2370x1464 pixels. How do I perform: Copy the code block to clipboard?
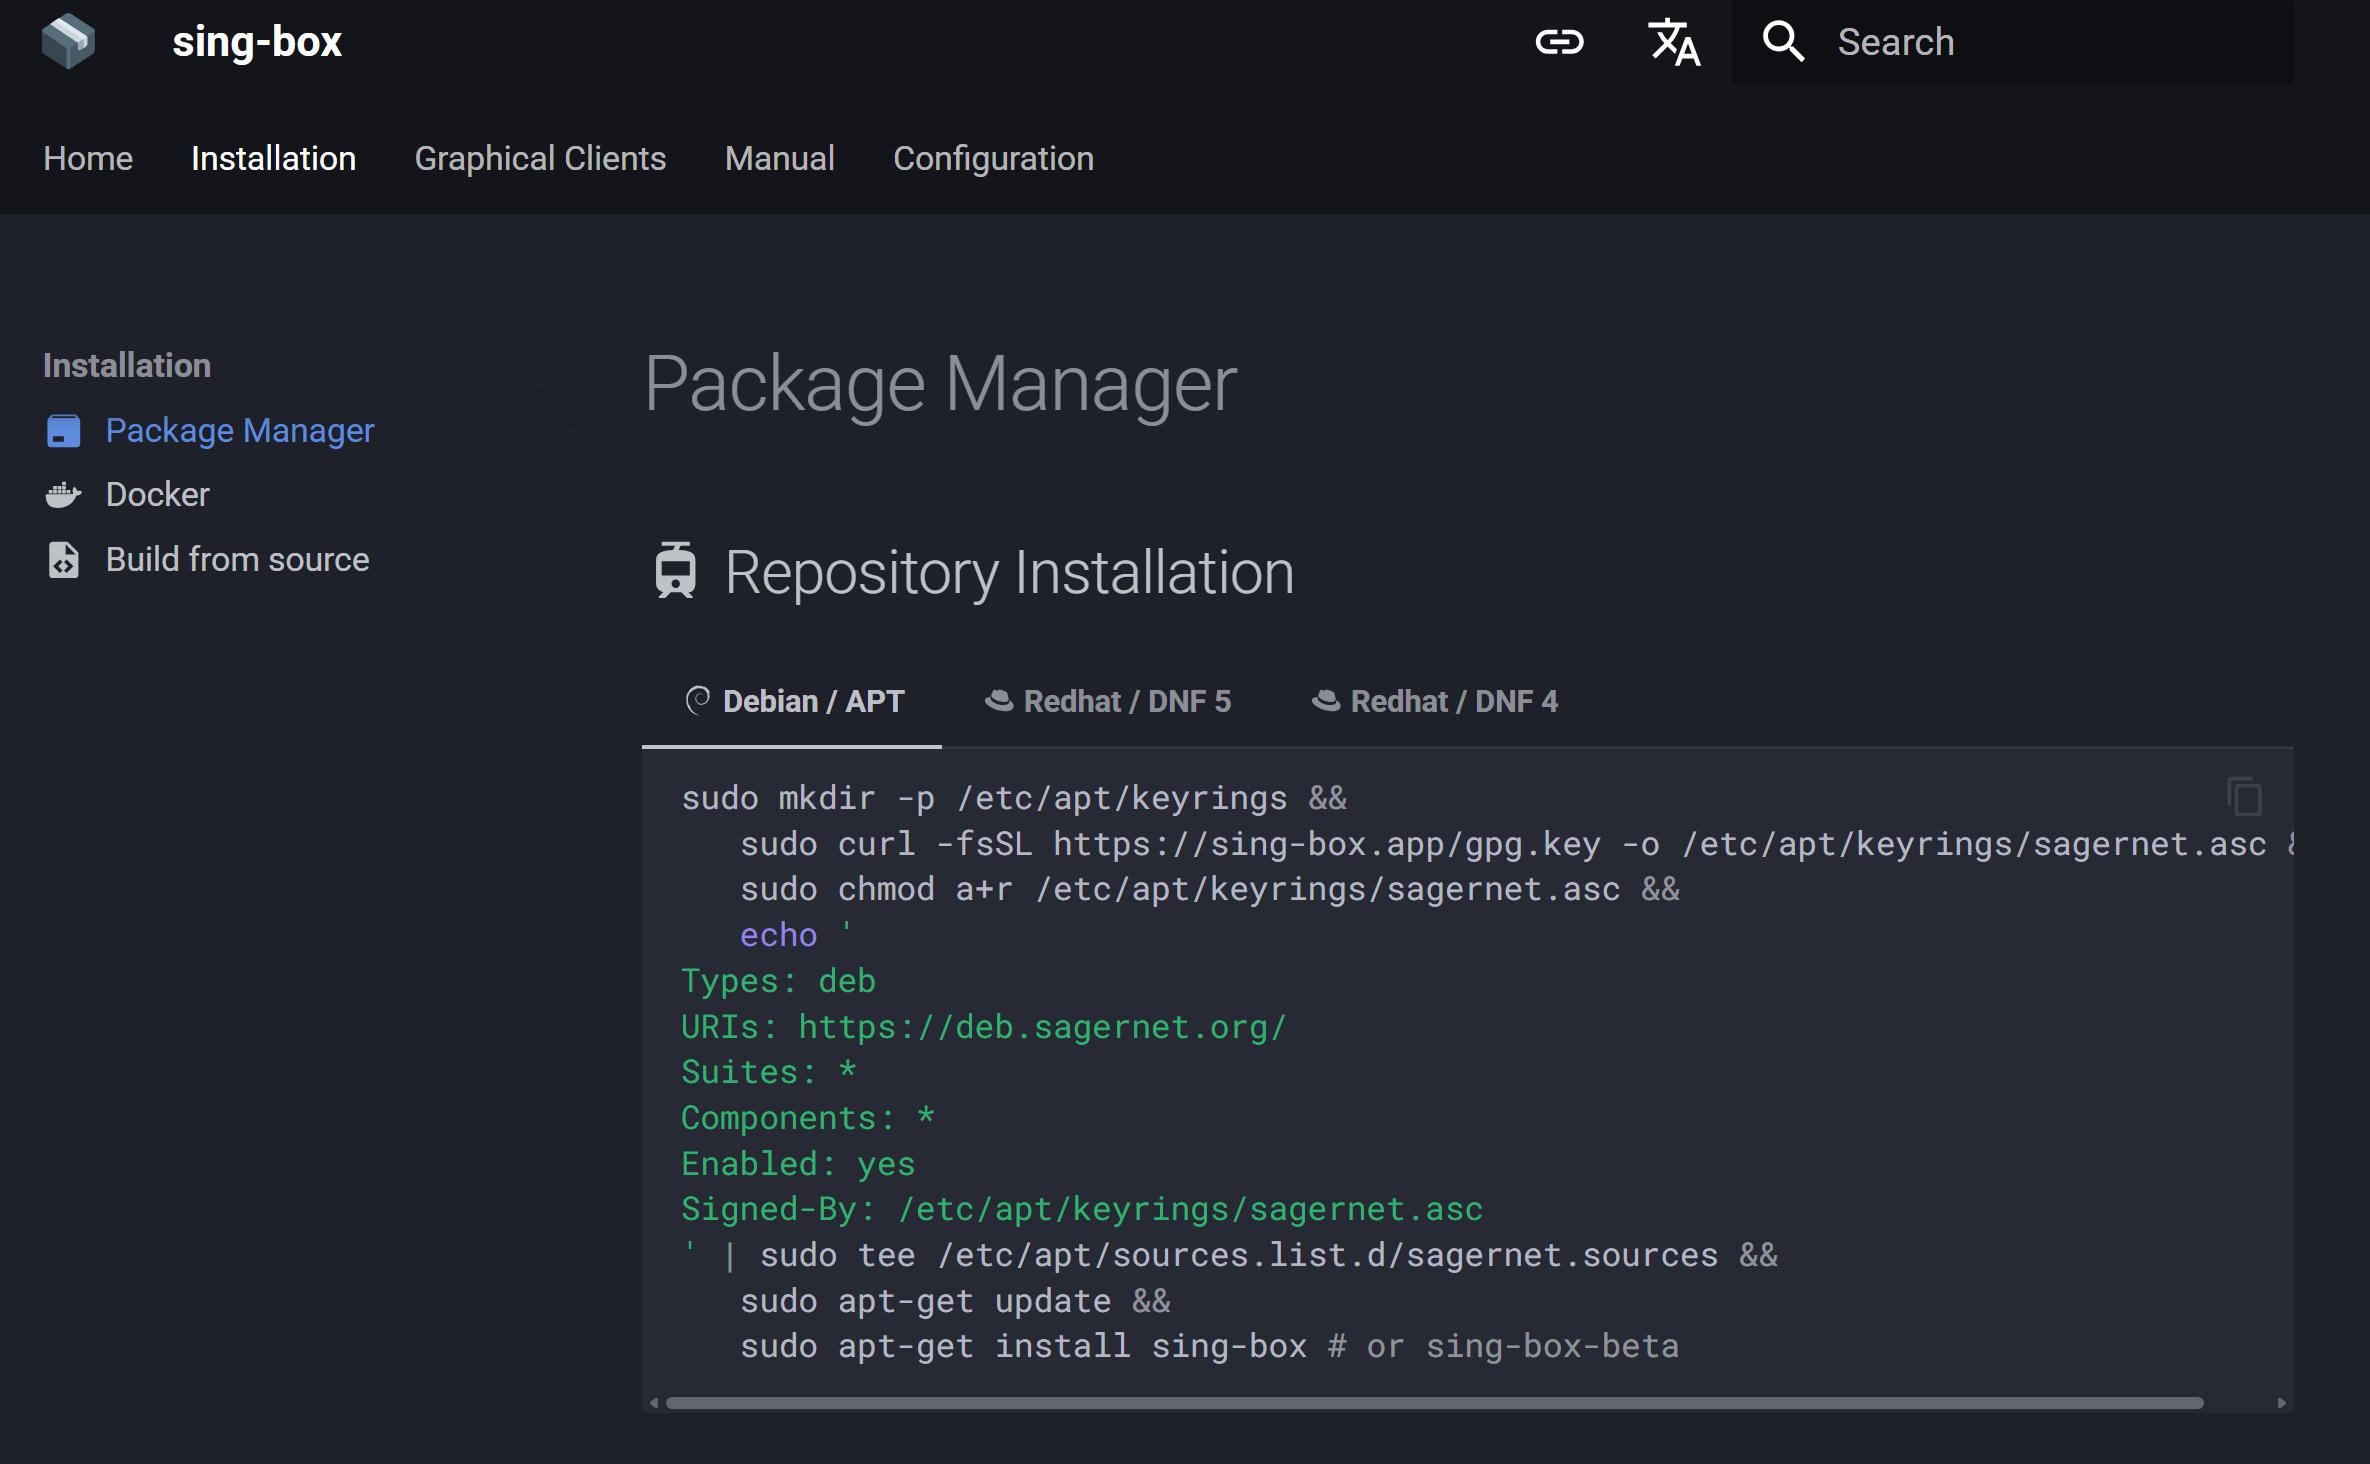(x=2244, y=797)
